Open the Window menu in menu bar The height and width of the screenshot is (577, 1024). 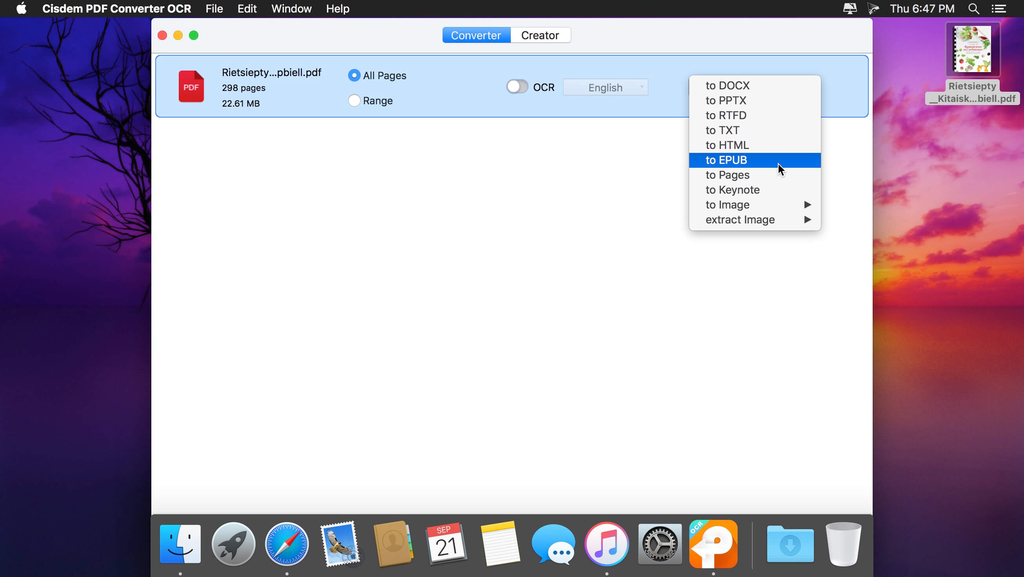click(291, 9)
